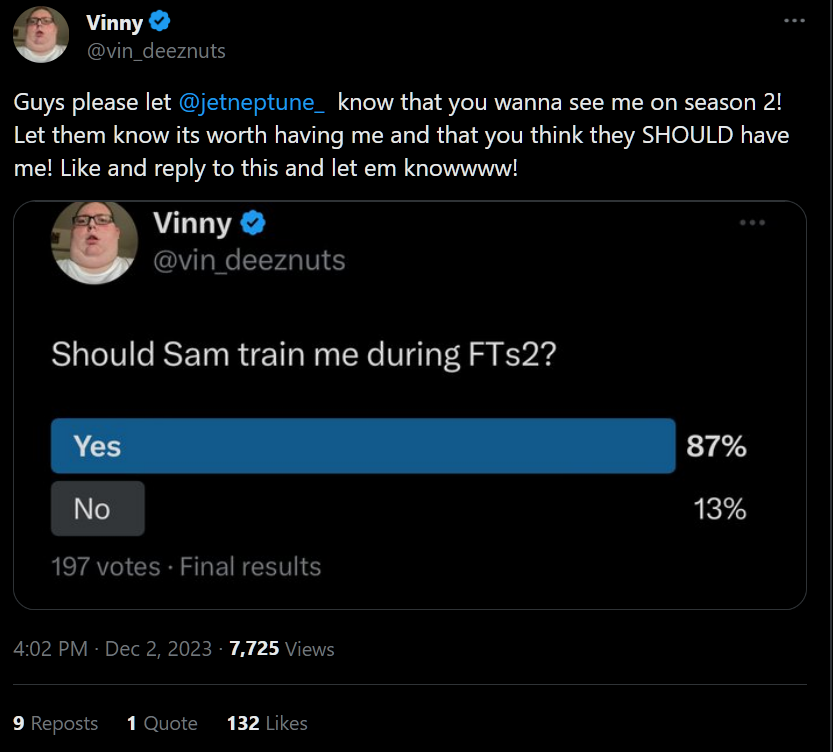The image size is (833, 752).
Task: Open the quoted poll question text
Action: coord(303,354)
